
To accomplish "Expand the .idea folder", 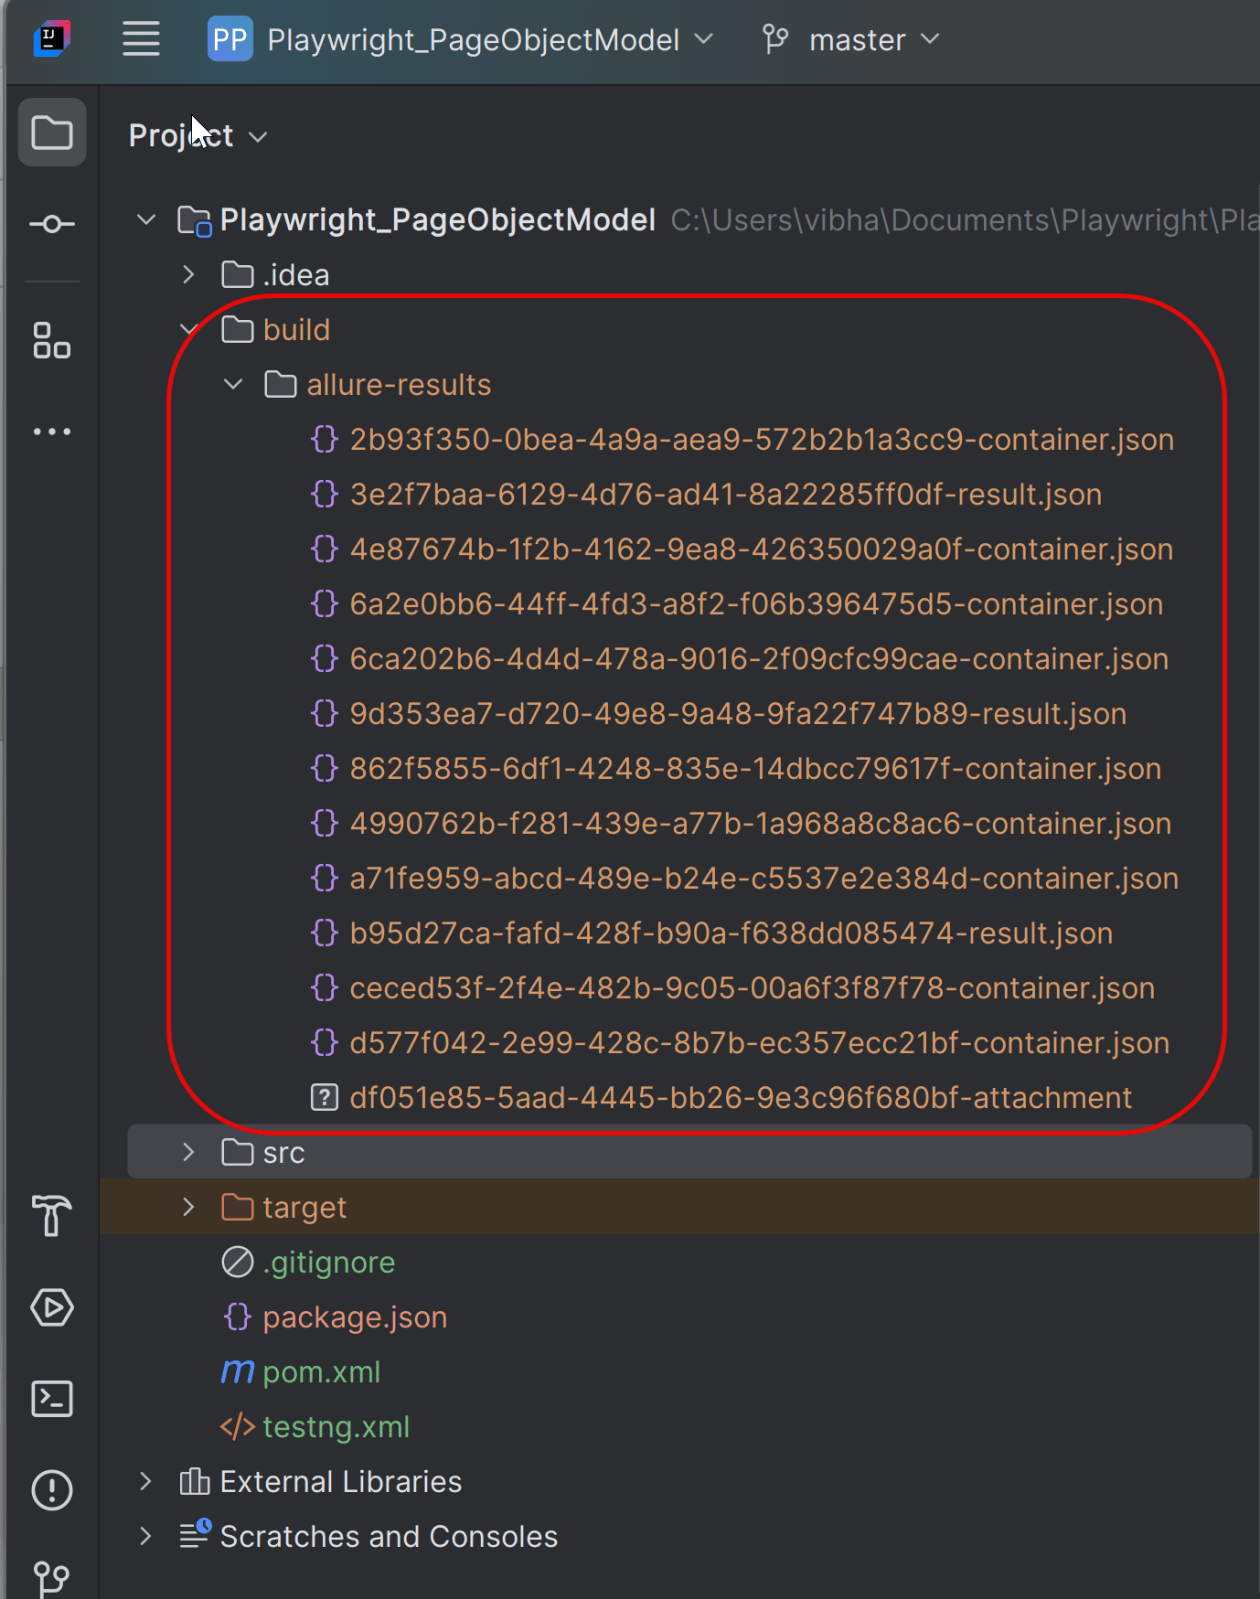I will (x=189, y=274).
